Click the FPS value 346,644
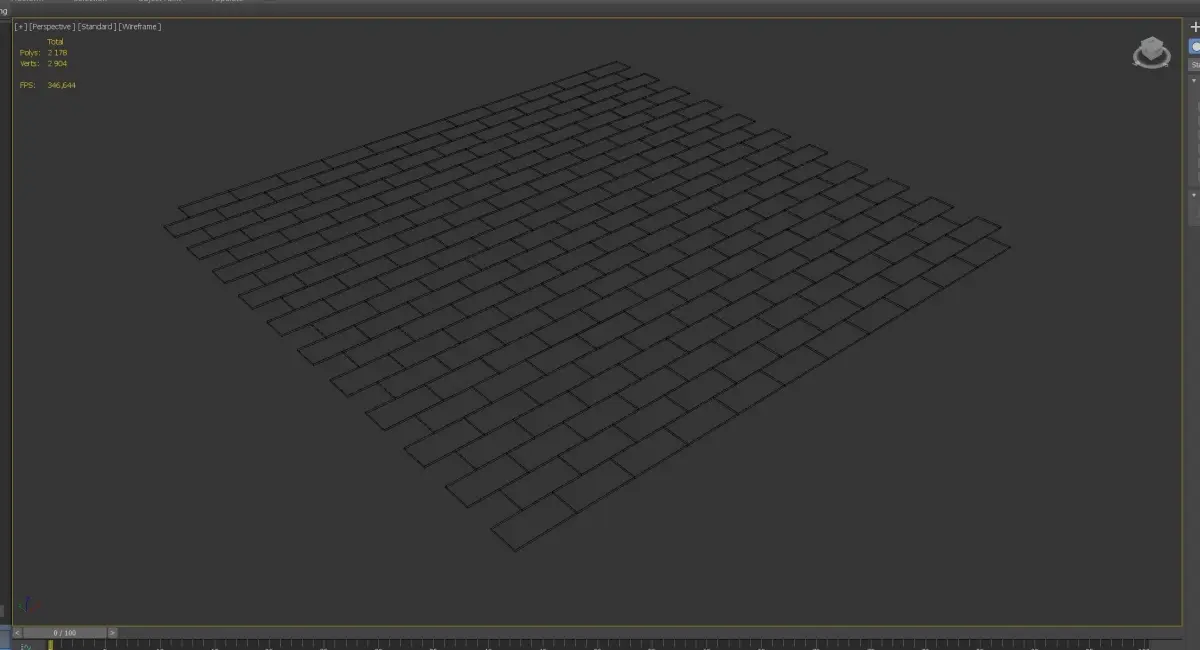The height and width of the screenshot is (650, 1200). (x=61, y=85)
